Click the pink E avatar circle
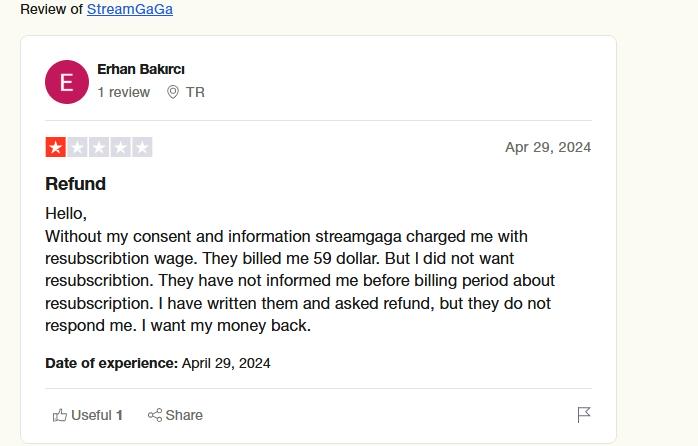Screen dimensions: 698x446 (x=67, y=82)
